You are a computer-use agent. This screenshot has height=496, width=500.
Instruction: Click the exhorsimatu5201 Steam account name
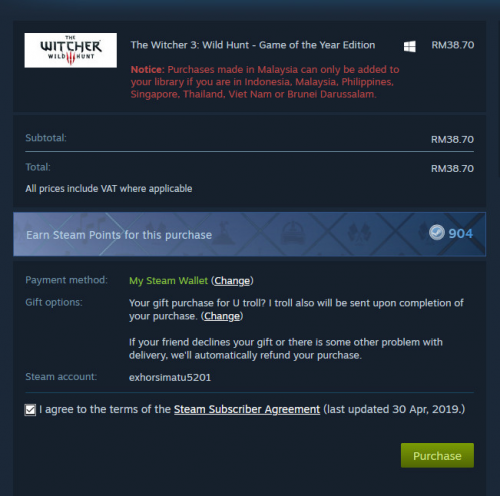point(170,377)
